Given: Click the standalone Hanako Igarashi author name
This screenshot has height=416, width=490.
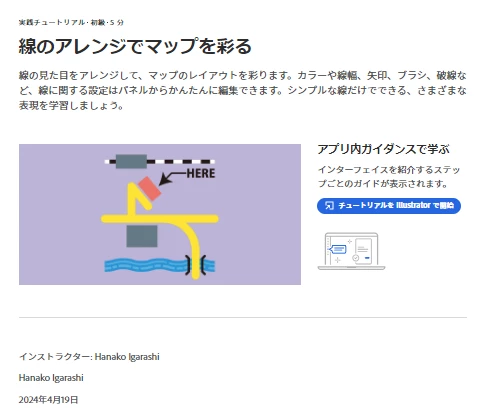Looking at the screenshot, I should 51,378.
